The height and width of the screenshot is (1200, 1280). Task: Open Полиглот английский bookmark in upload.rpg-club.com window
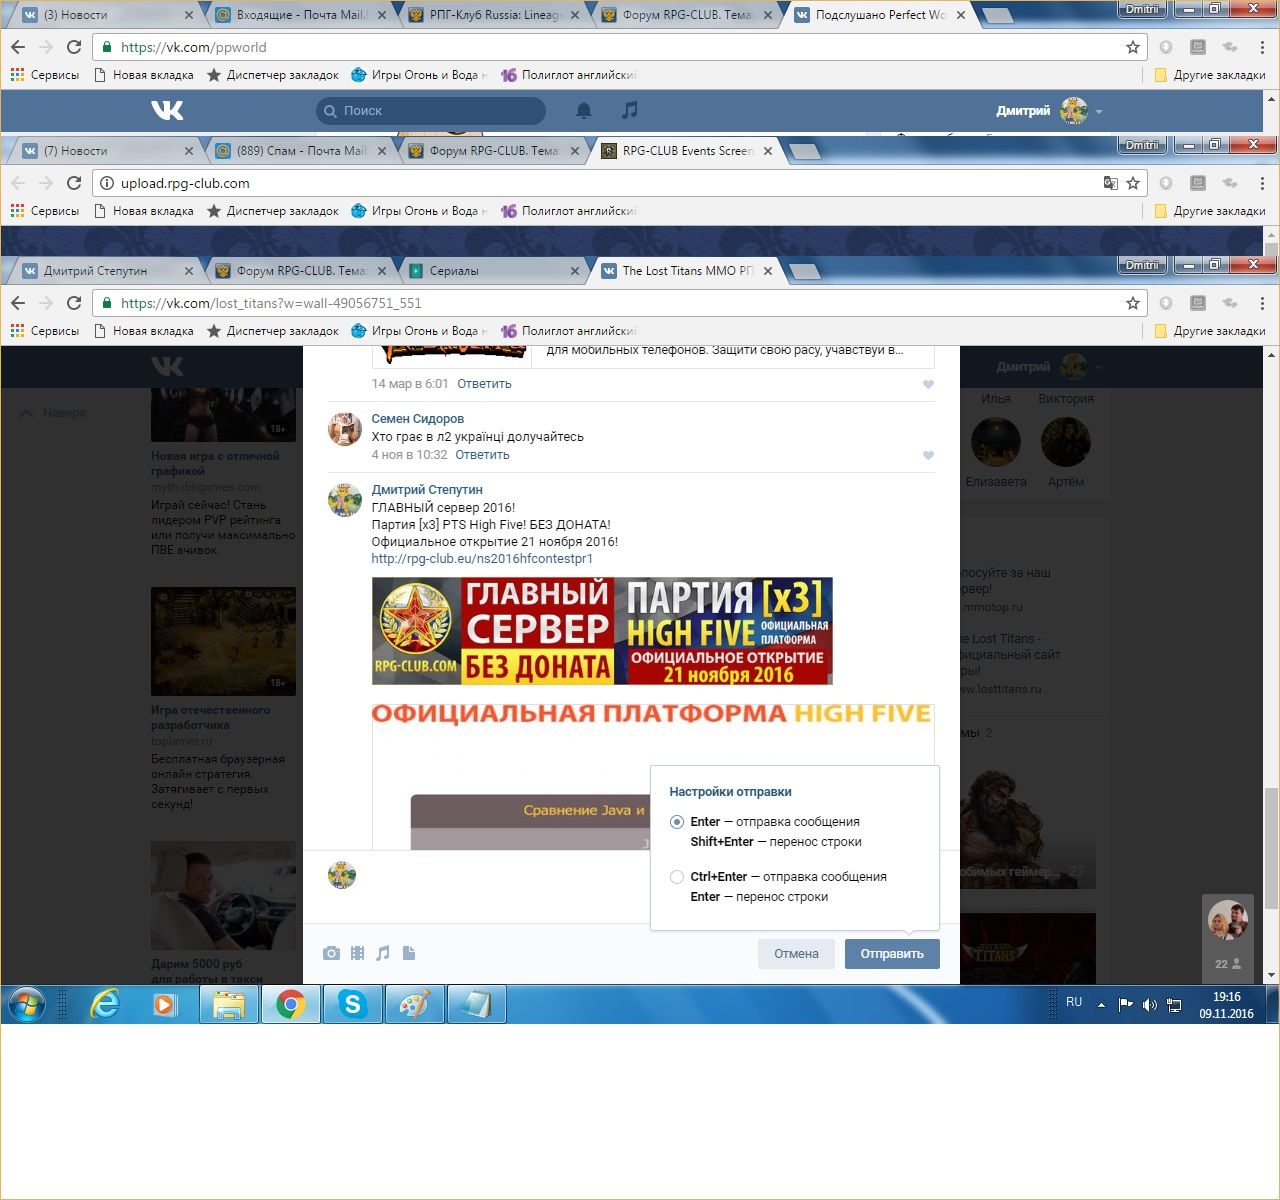point(568,211)
